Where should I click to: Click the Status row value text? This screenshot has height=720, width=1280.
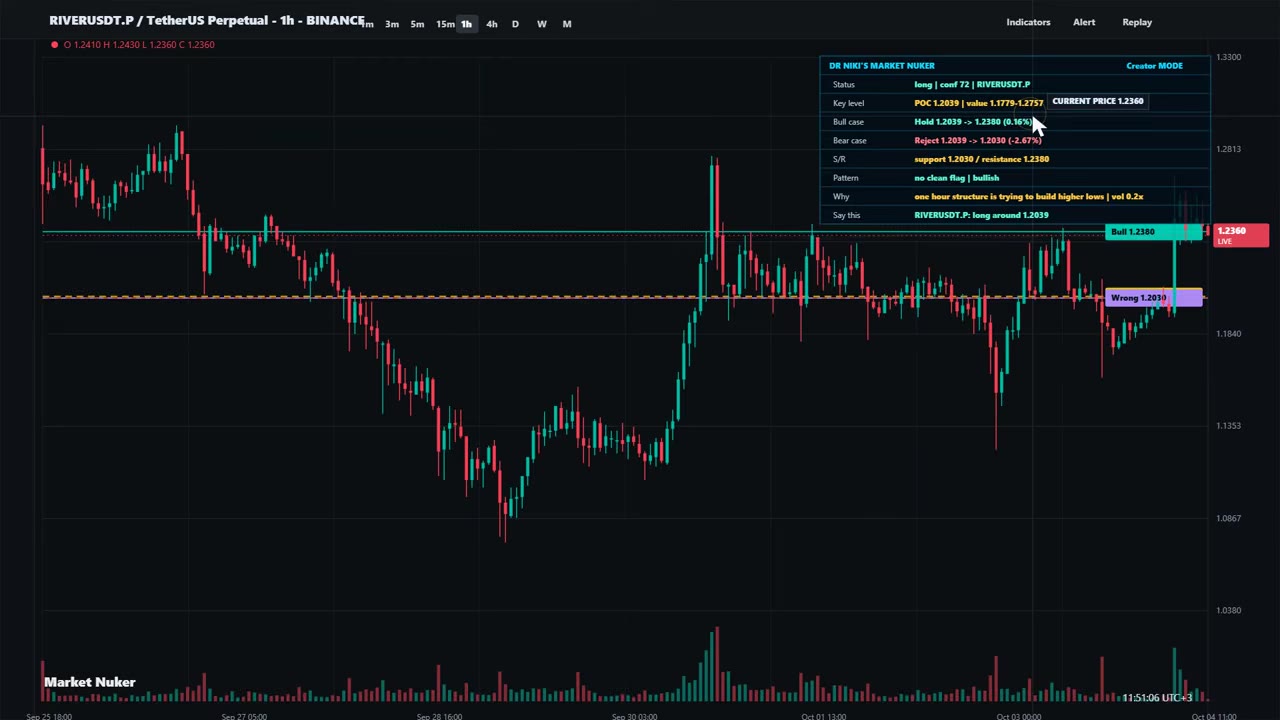tap(972, 85)
